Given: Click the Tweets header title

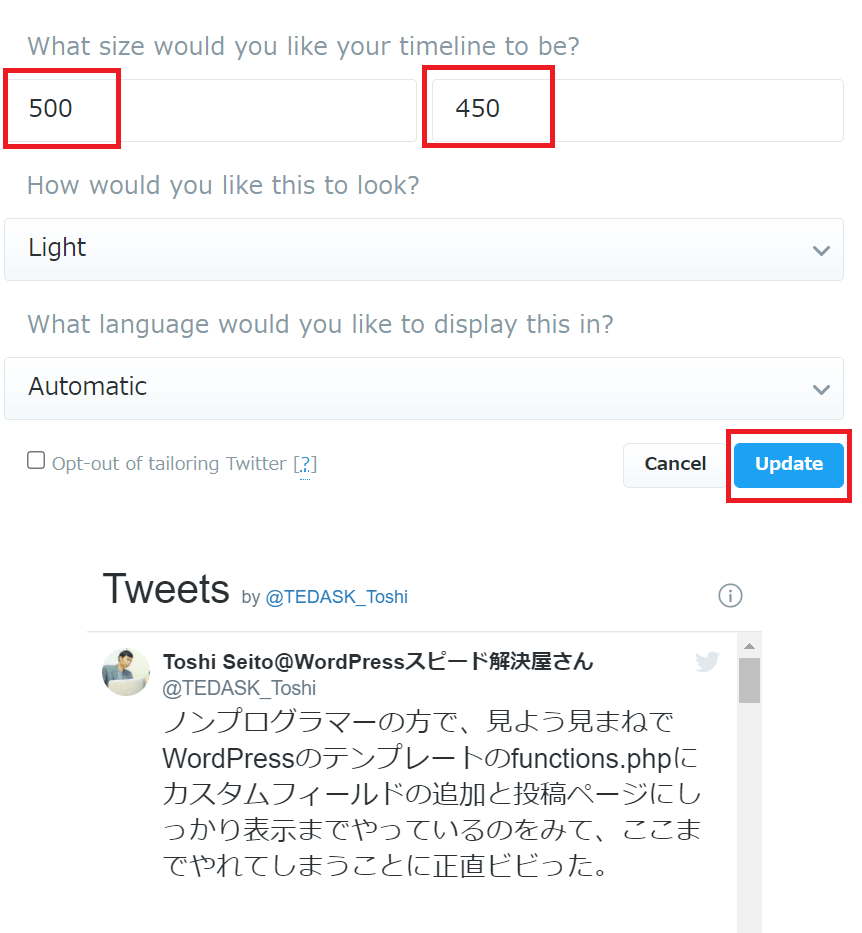Looking at the screenshot, I should pos(166,589).
